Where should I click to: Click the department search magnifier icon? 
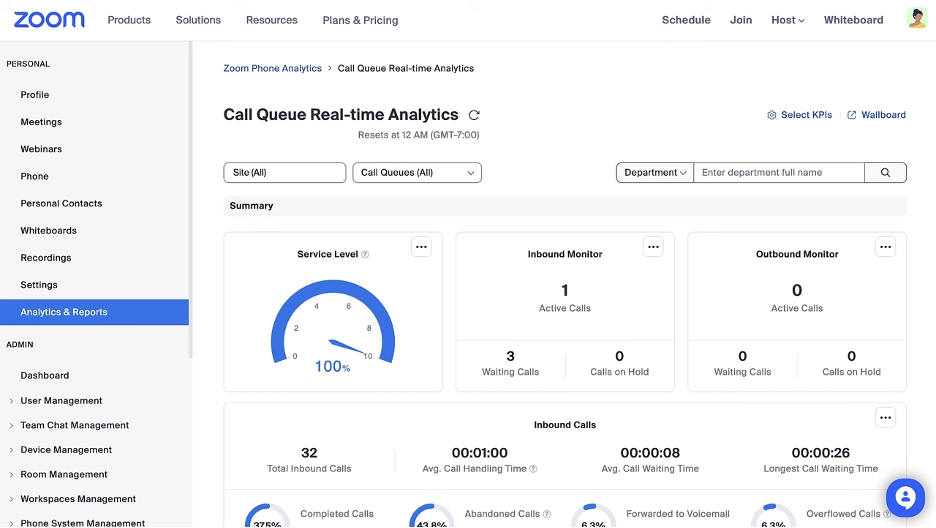(885, 173)
